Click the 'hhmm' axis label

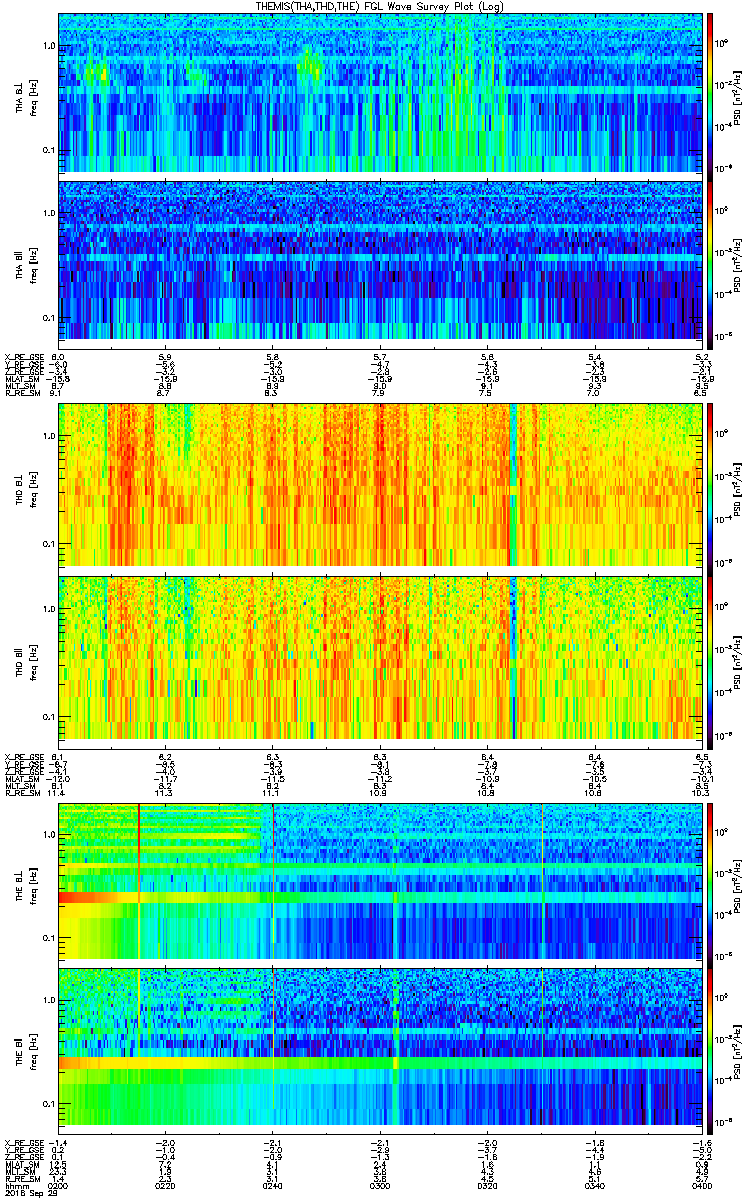(x=15, y=1184)
